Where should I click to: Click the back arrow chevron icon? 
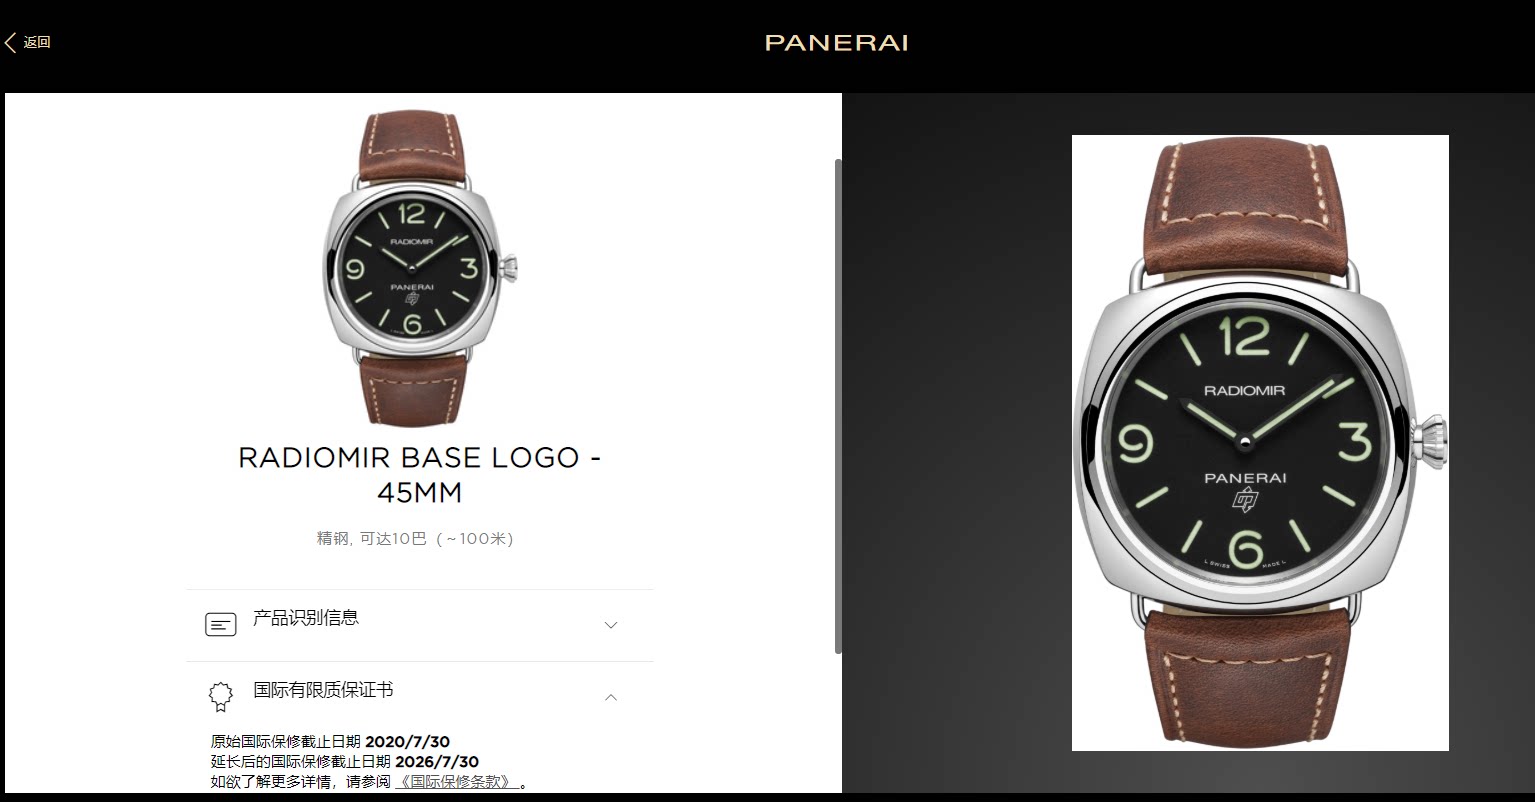click(11, 42)
